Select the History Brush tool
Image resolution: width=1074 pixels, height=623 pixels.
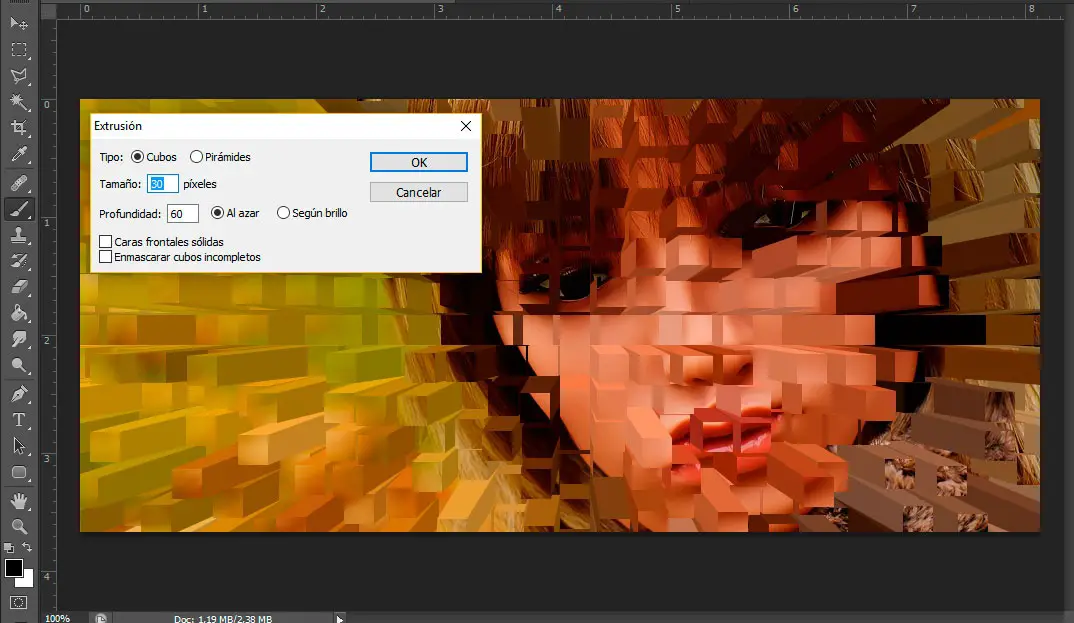19,261
